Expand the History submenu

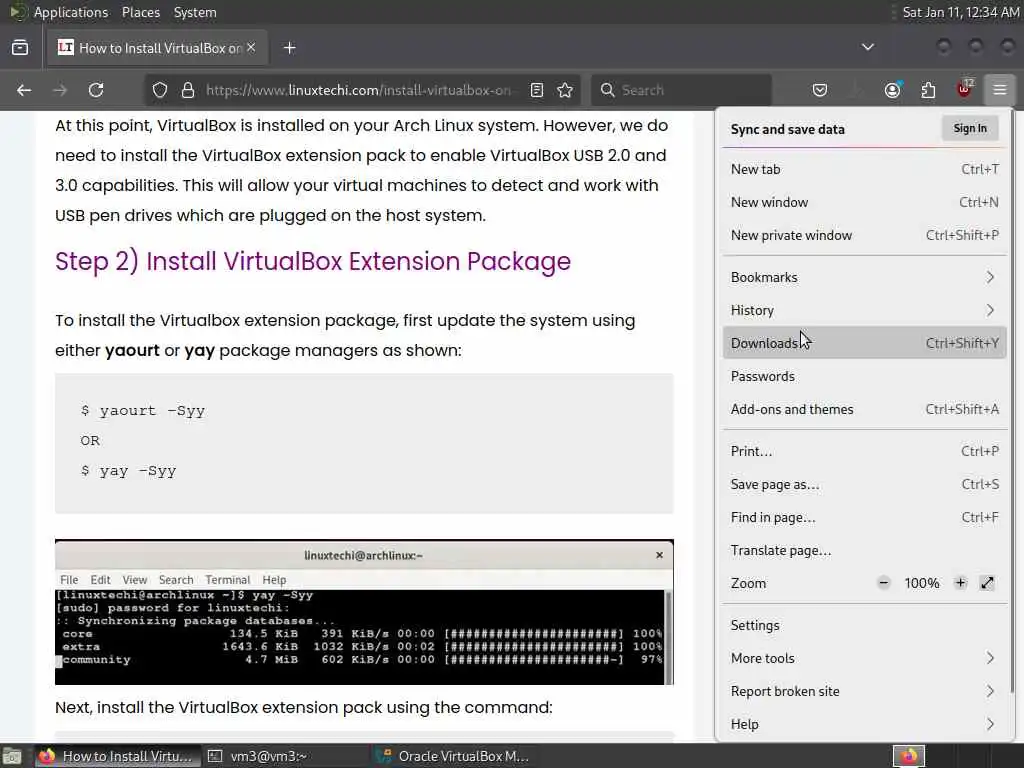click(x=864, y=310)
